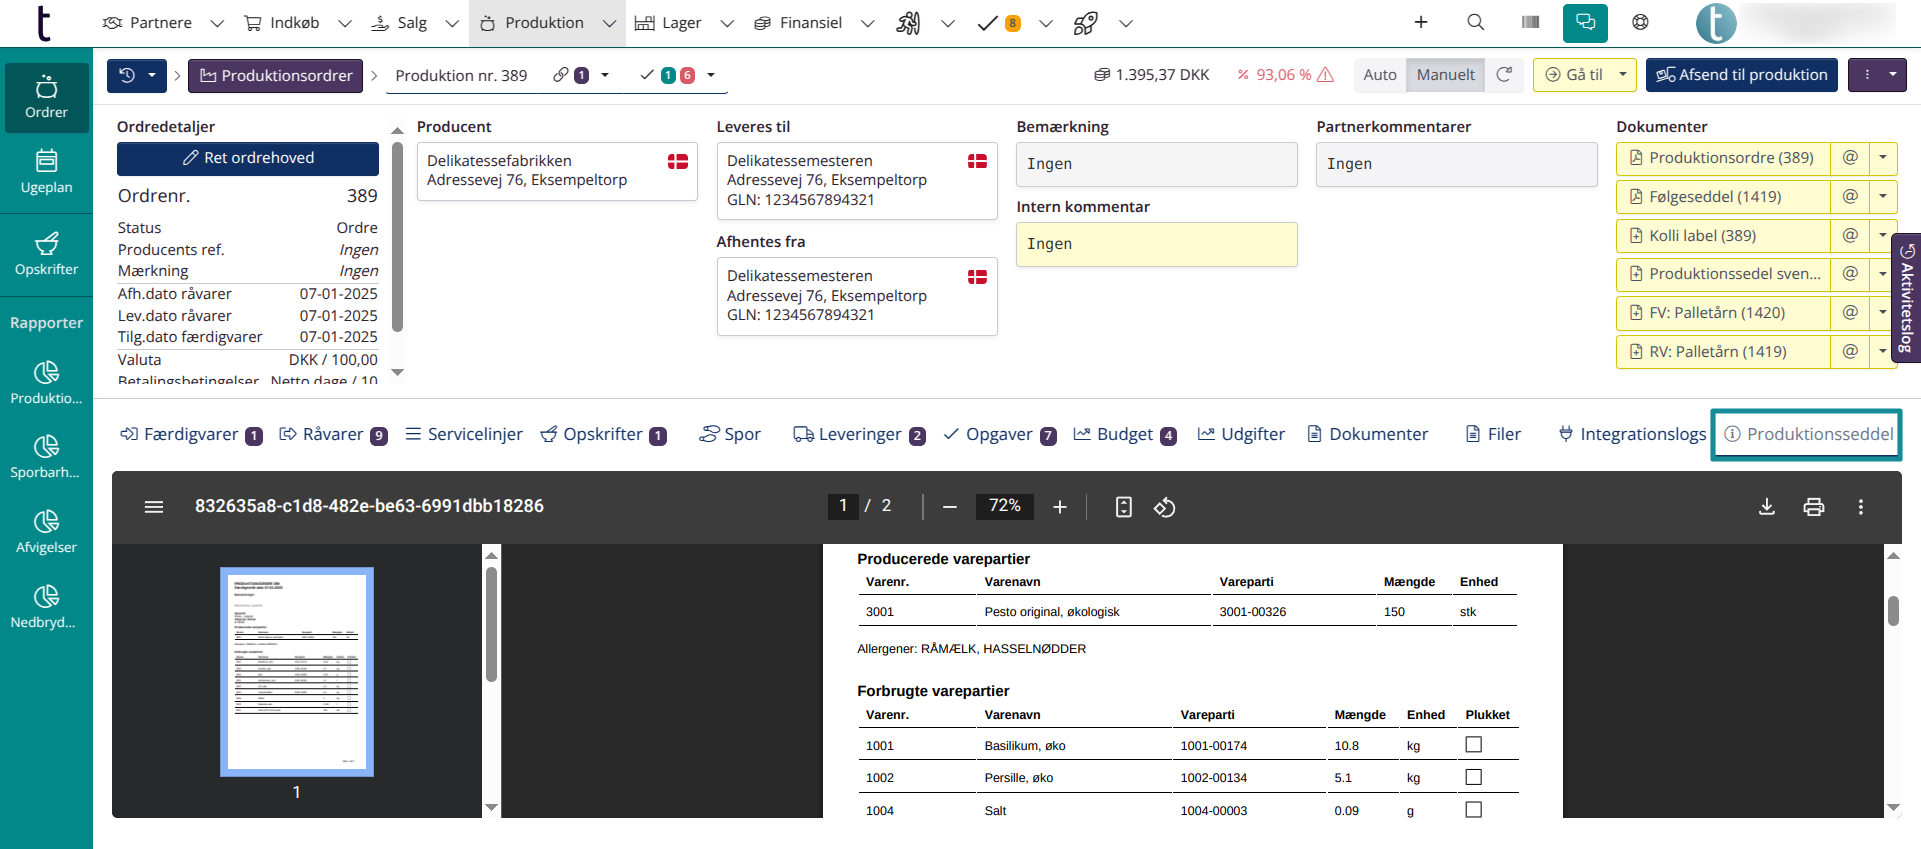Viewport: 1921px width, 849px height.
Task: Check the Plukket box for Persille
Action: 1473,777
